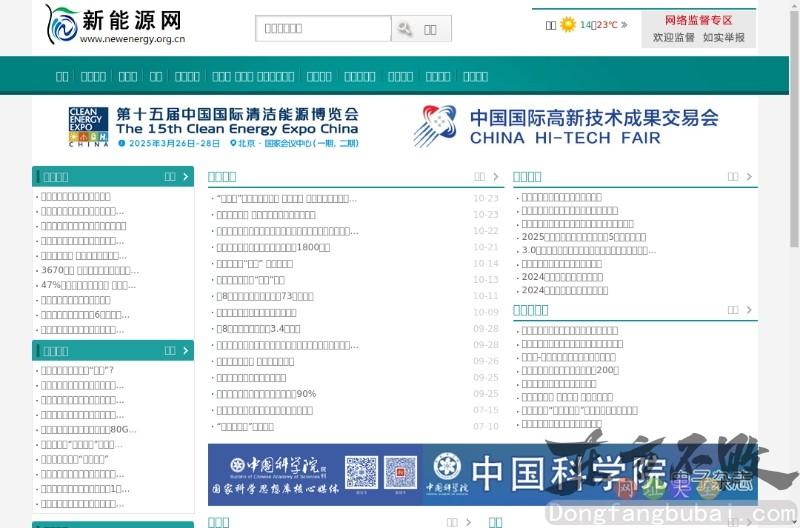Open the 15th Clean Energy Expo China banner
Image resolution: width=800 pixels, height=528 pixels.
click(x=214, y=127)
